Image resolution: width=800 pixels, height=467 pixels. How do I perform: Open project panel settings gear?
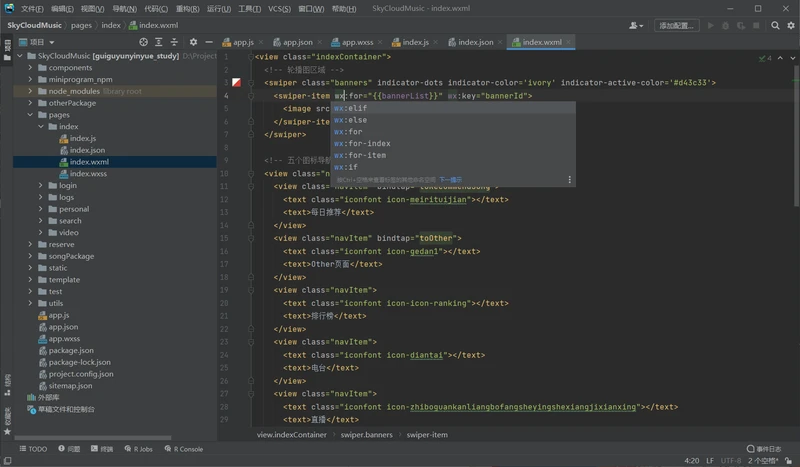(193, 42)
